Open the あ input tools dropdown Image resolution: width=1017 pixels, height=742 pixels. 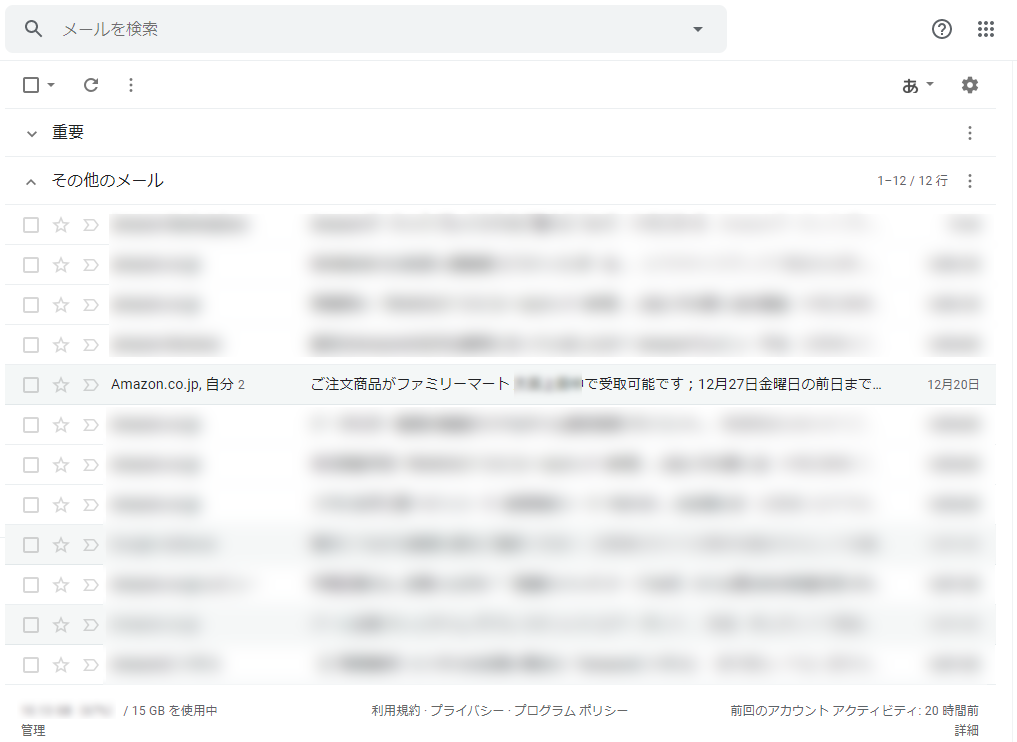coord(918,85)
